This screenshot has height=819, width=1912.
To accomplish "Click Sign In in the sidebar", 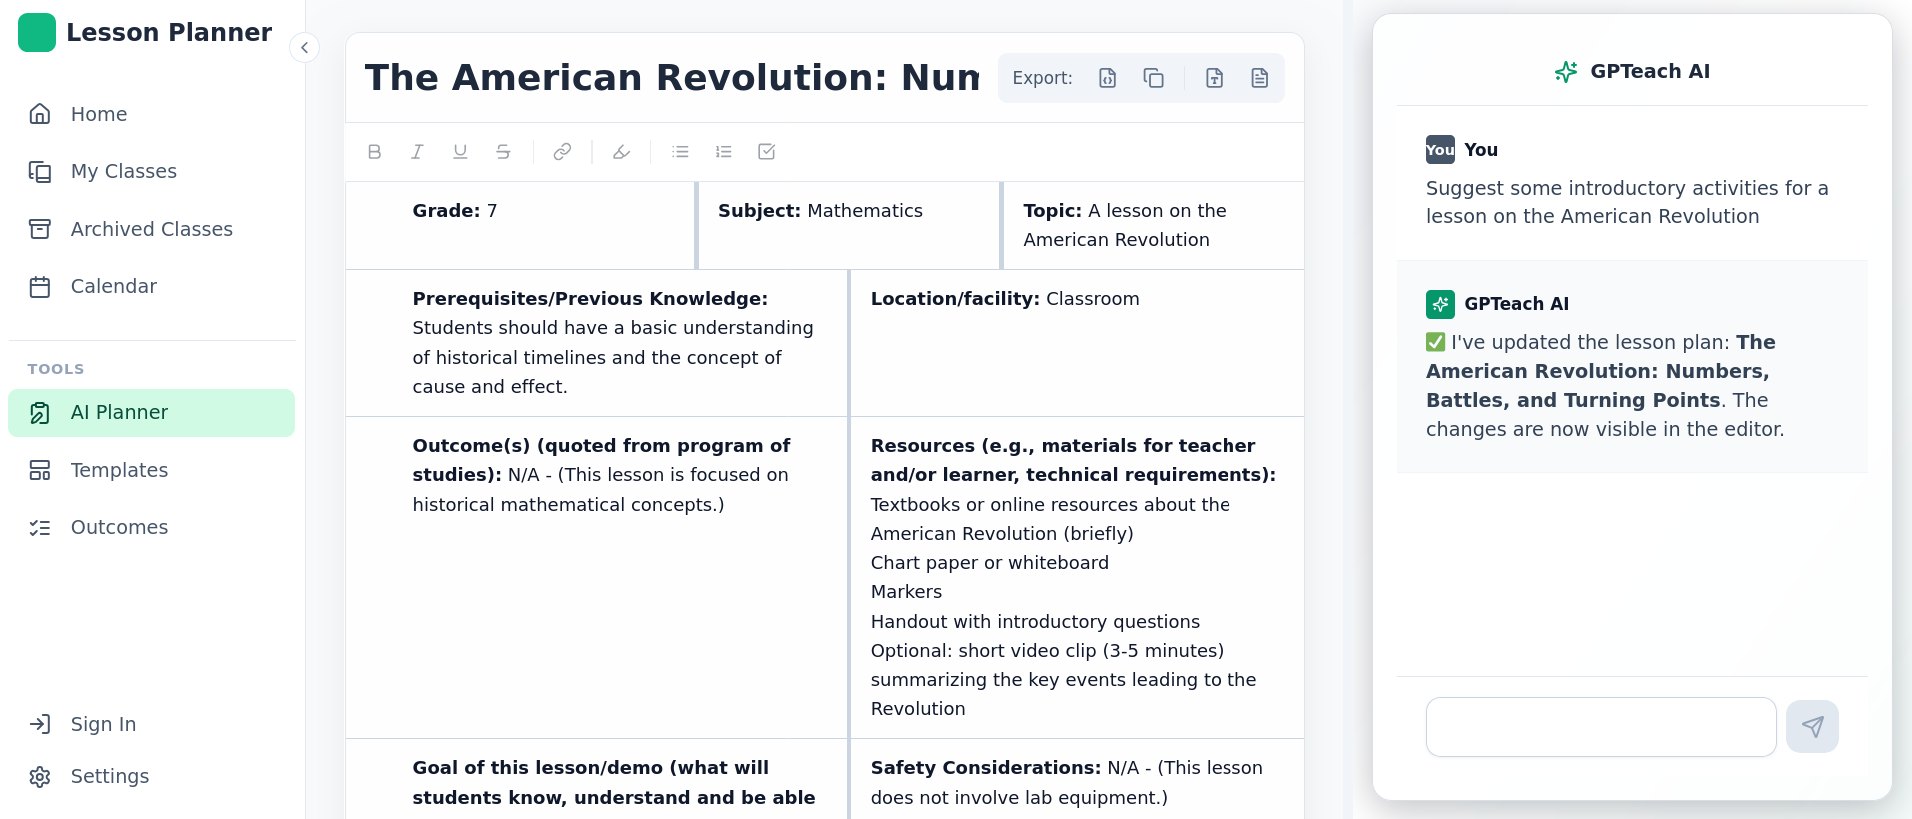I will click(152, 724).
